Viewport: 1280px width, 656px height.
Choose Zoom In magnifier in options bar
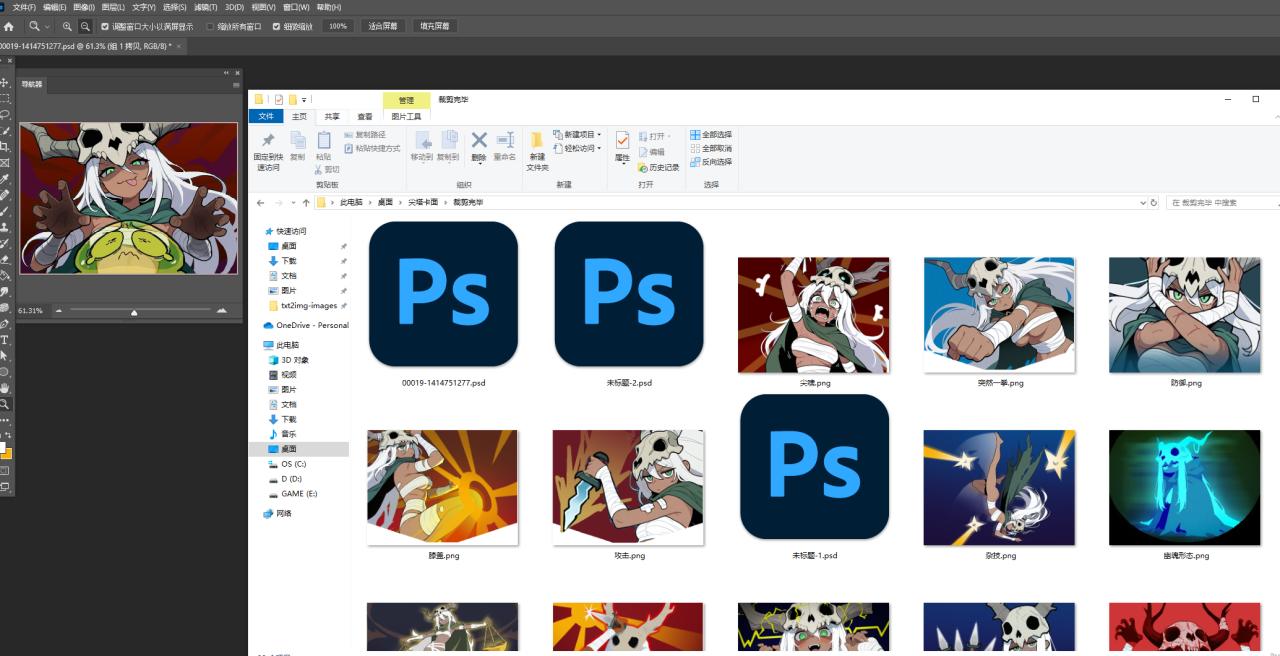67,26
